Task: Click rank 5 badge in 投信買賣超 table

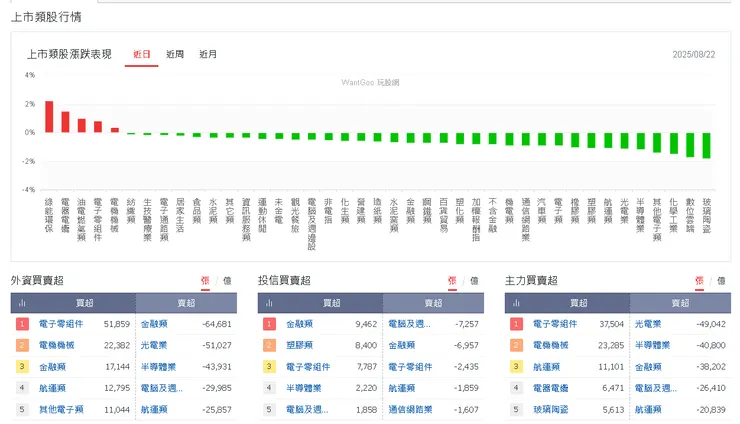Action: pyautogui.click(x=269, y=409)
